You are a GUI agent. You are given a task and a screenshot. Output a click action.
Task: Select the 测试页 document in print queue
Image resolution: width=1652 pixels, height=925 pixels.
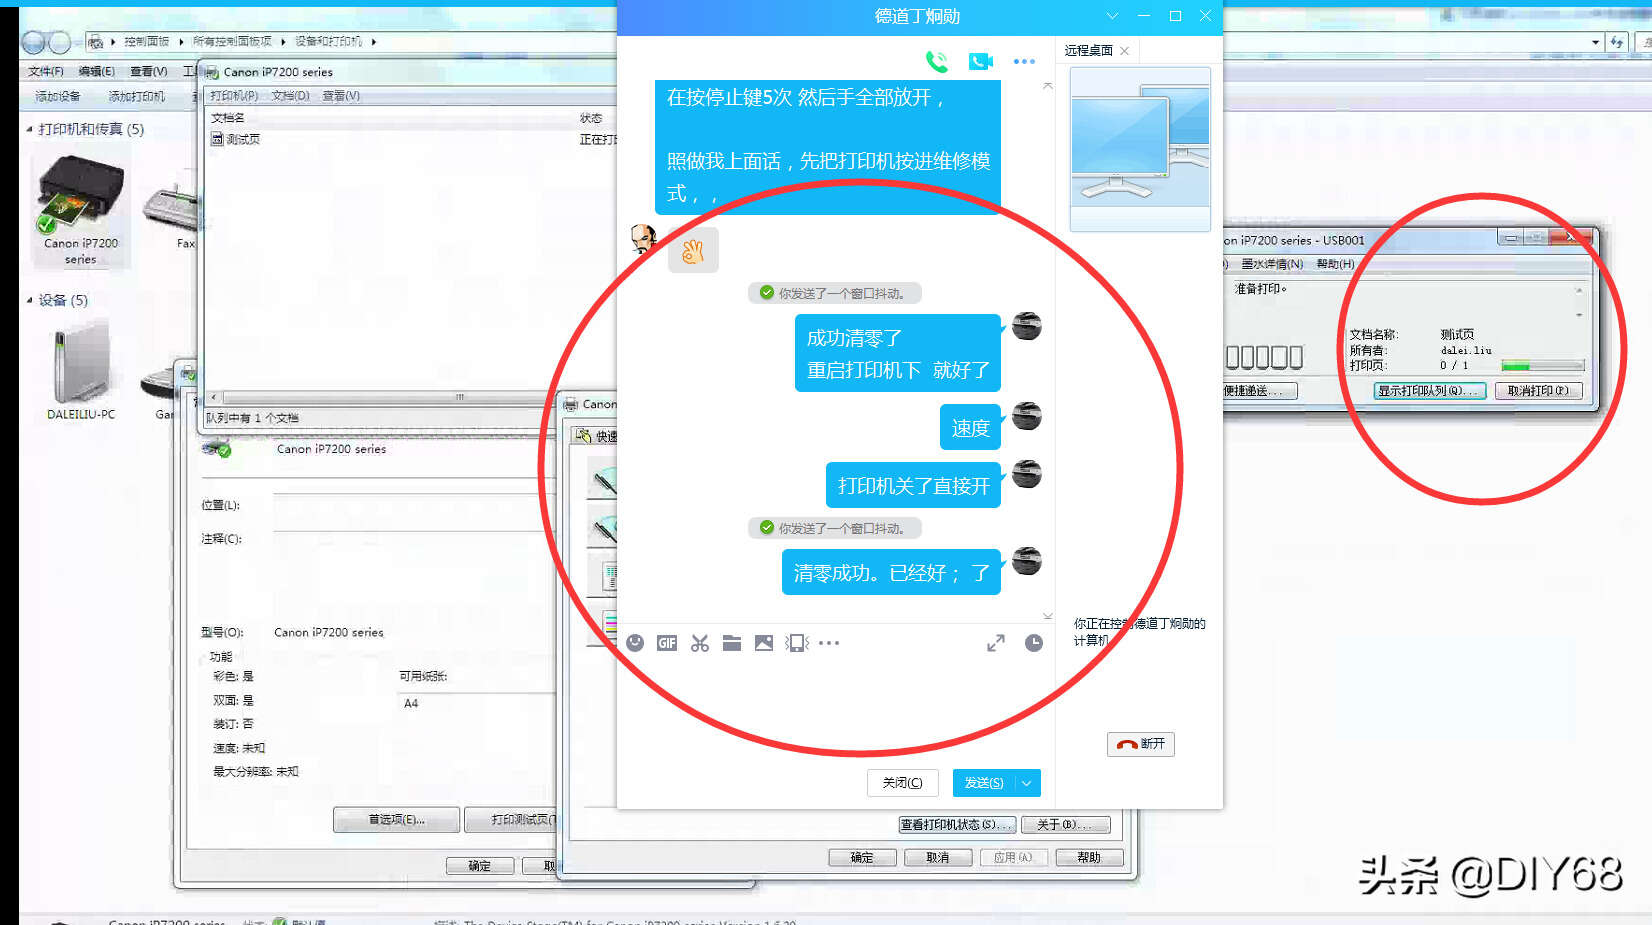point(236,139)
